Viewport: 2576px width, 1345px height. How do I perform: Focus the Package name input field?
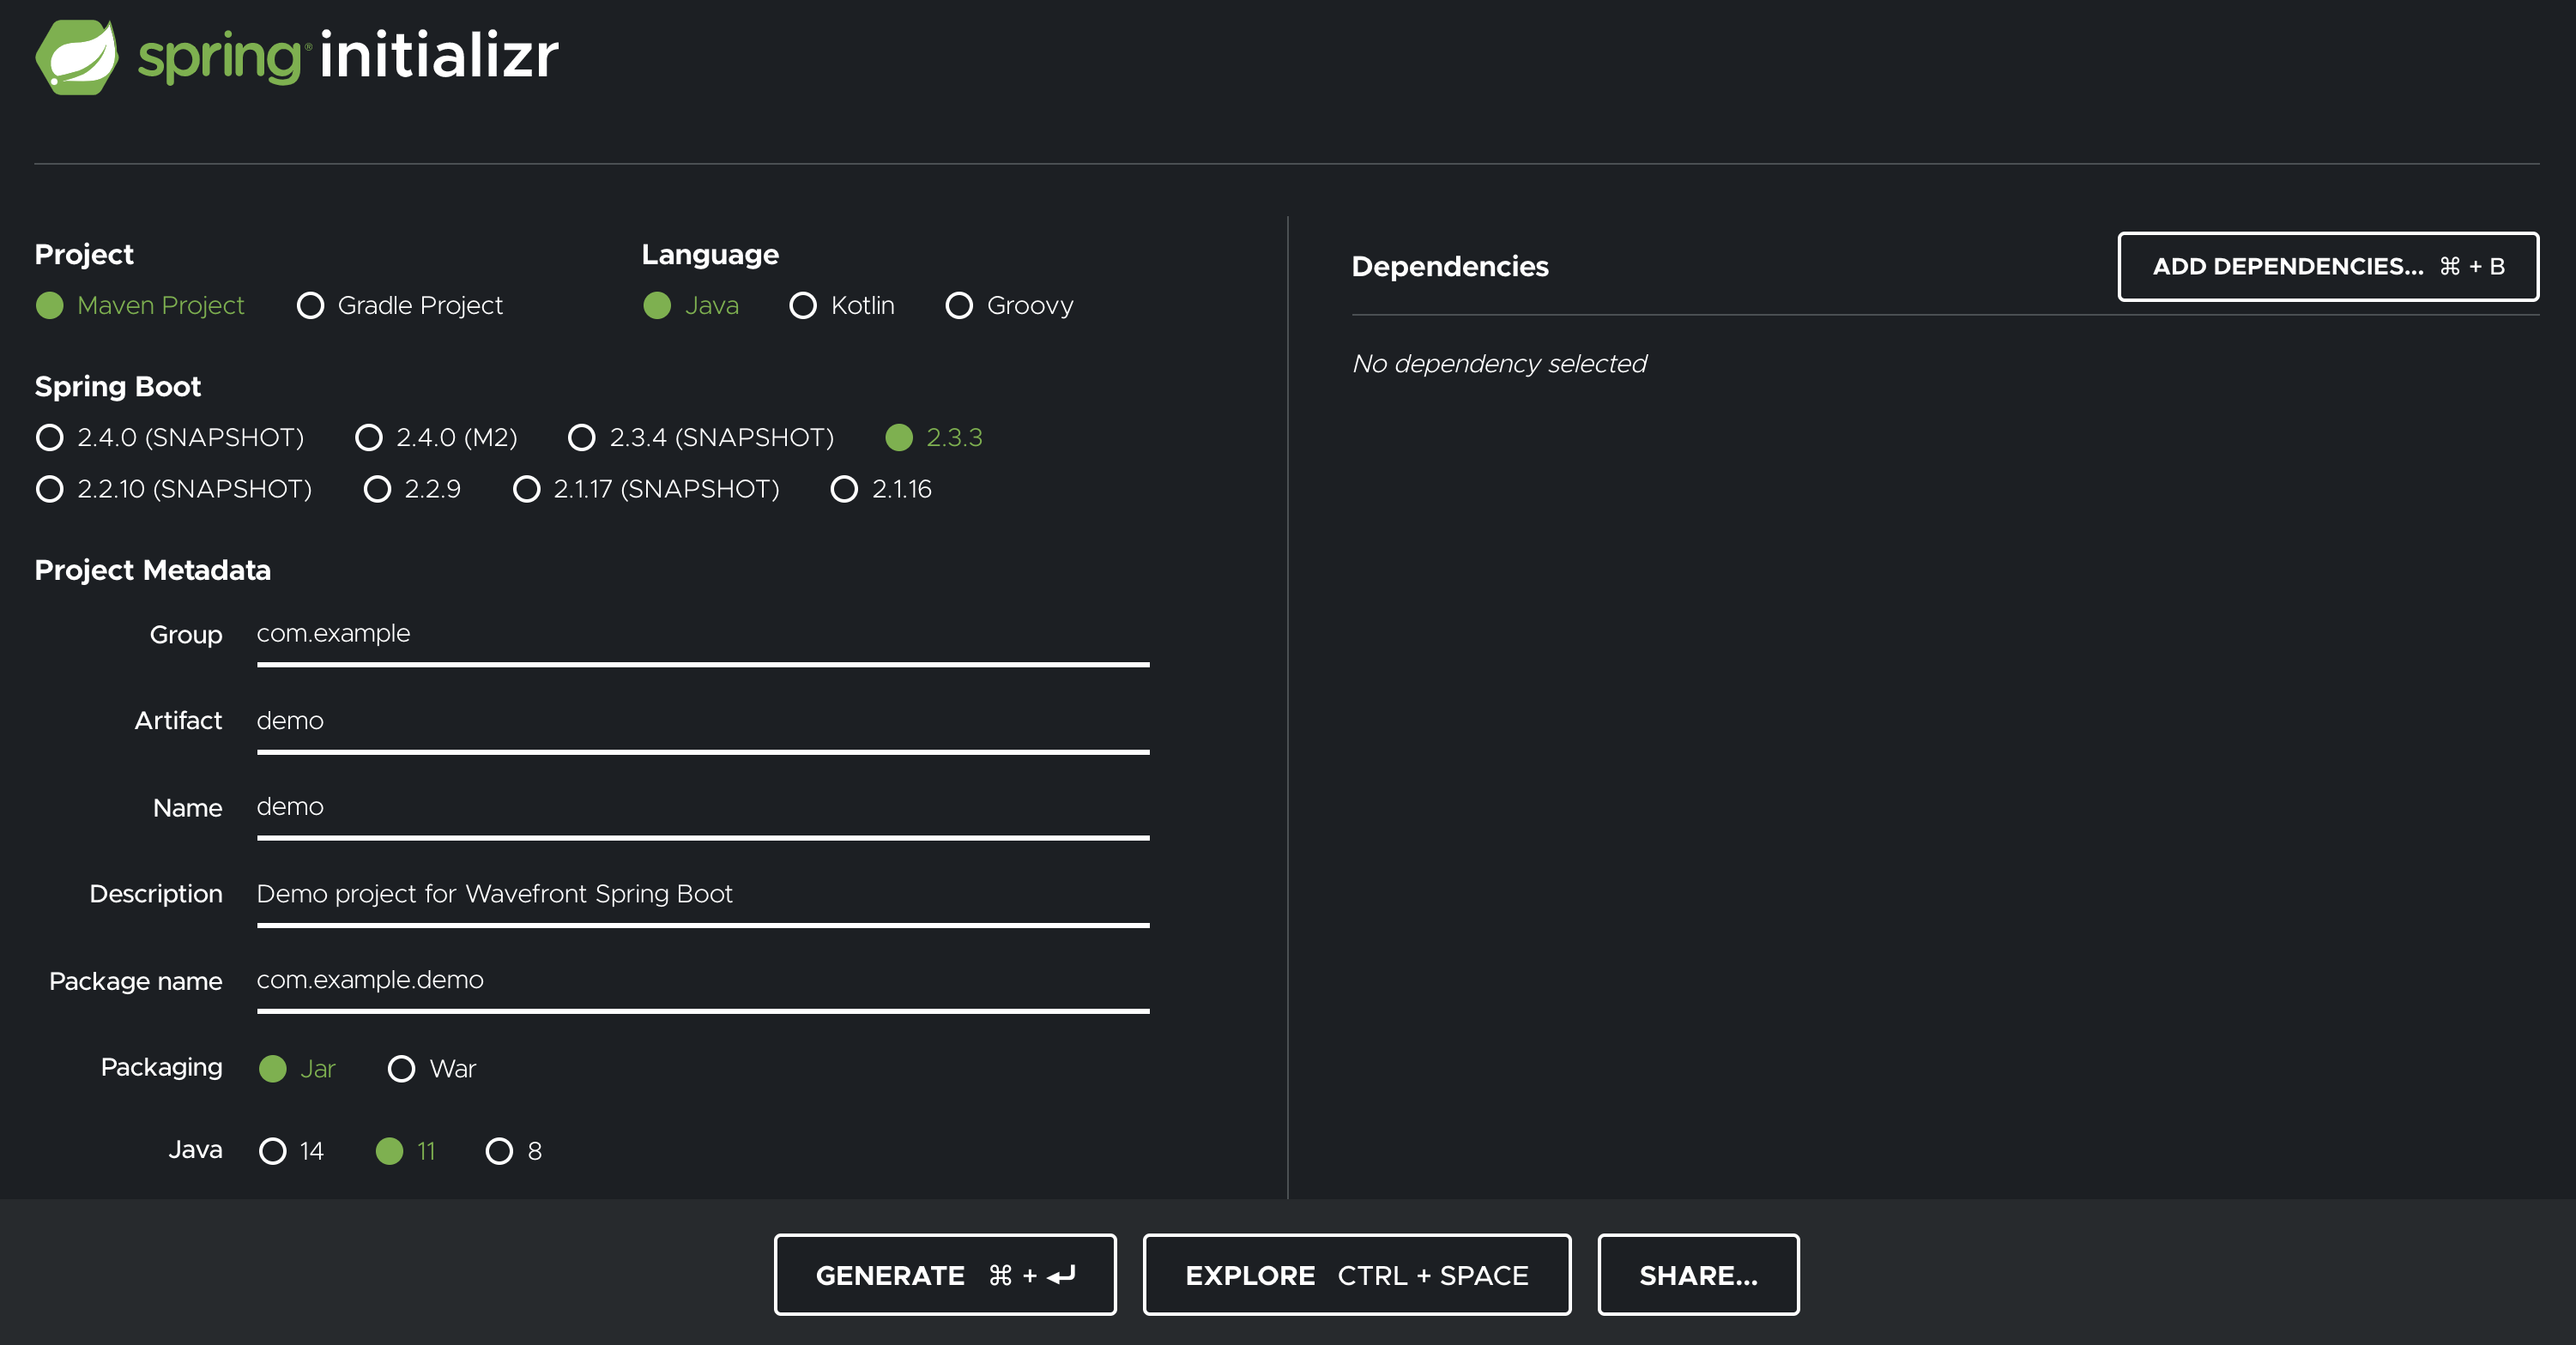pos(703,981)
